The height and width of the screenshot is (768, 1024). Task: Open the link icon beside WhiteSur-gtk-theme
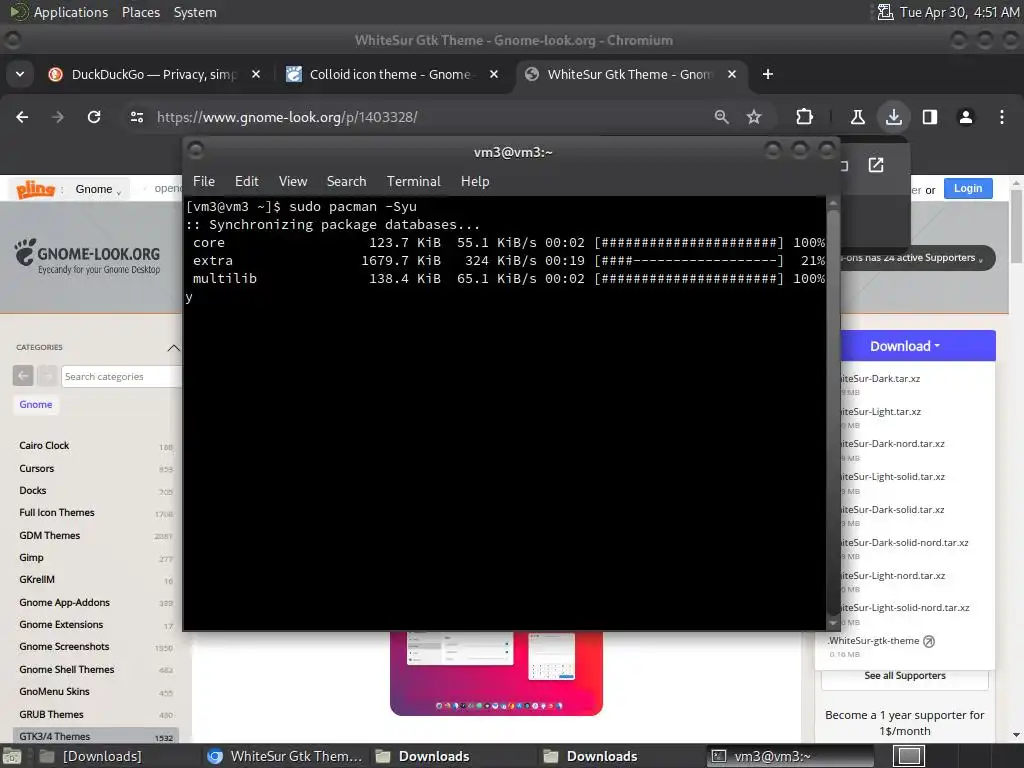click(929, 641)
